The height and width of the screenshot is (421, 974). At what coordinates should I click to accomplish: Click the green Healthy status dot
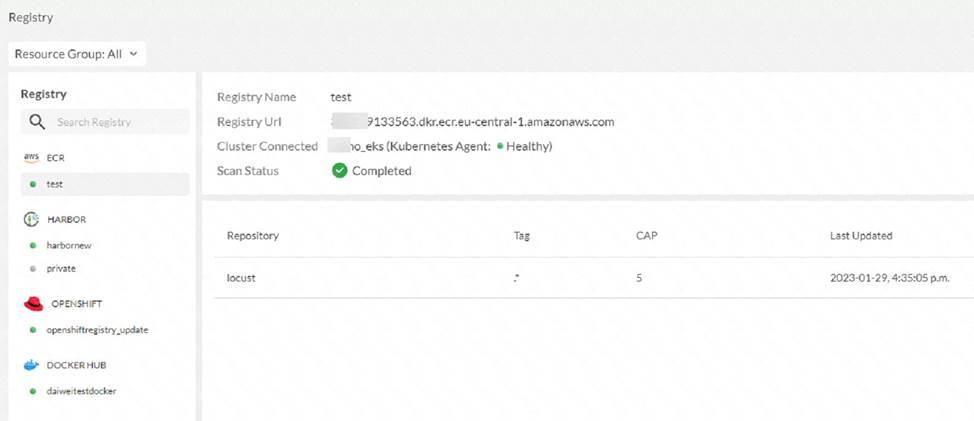click(x=500, y=147)
